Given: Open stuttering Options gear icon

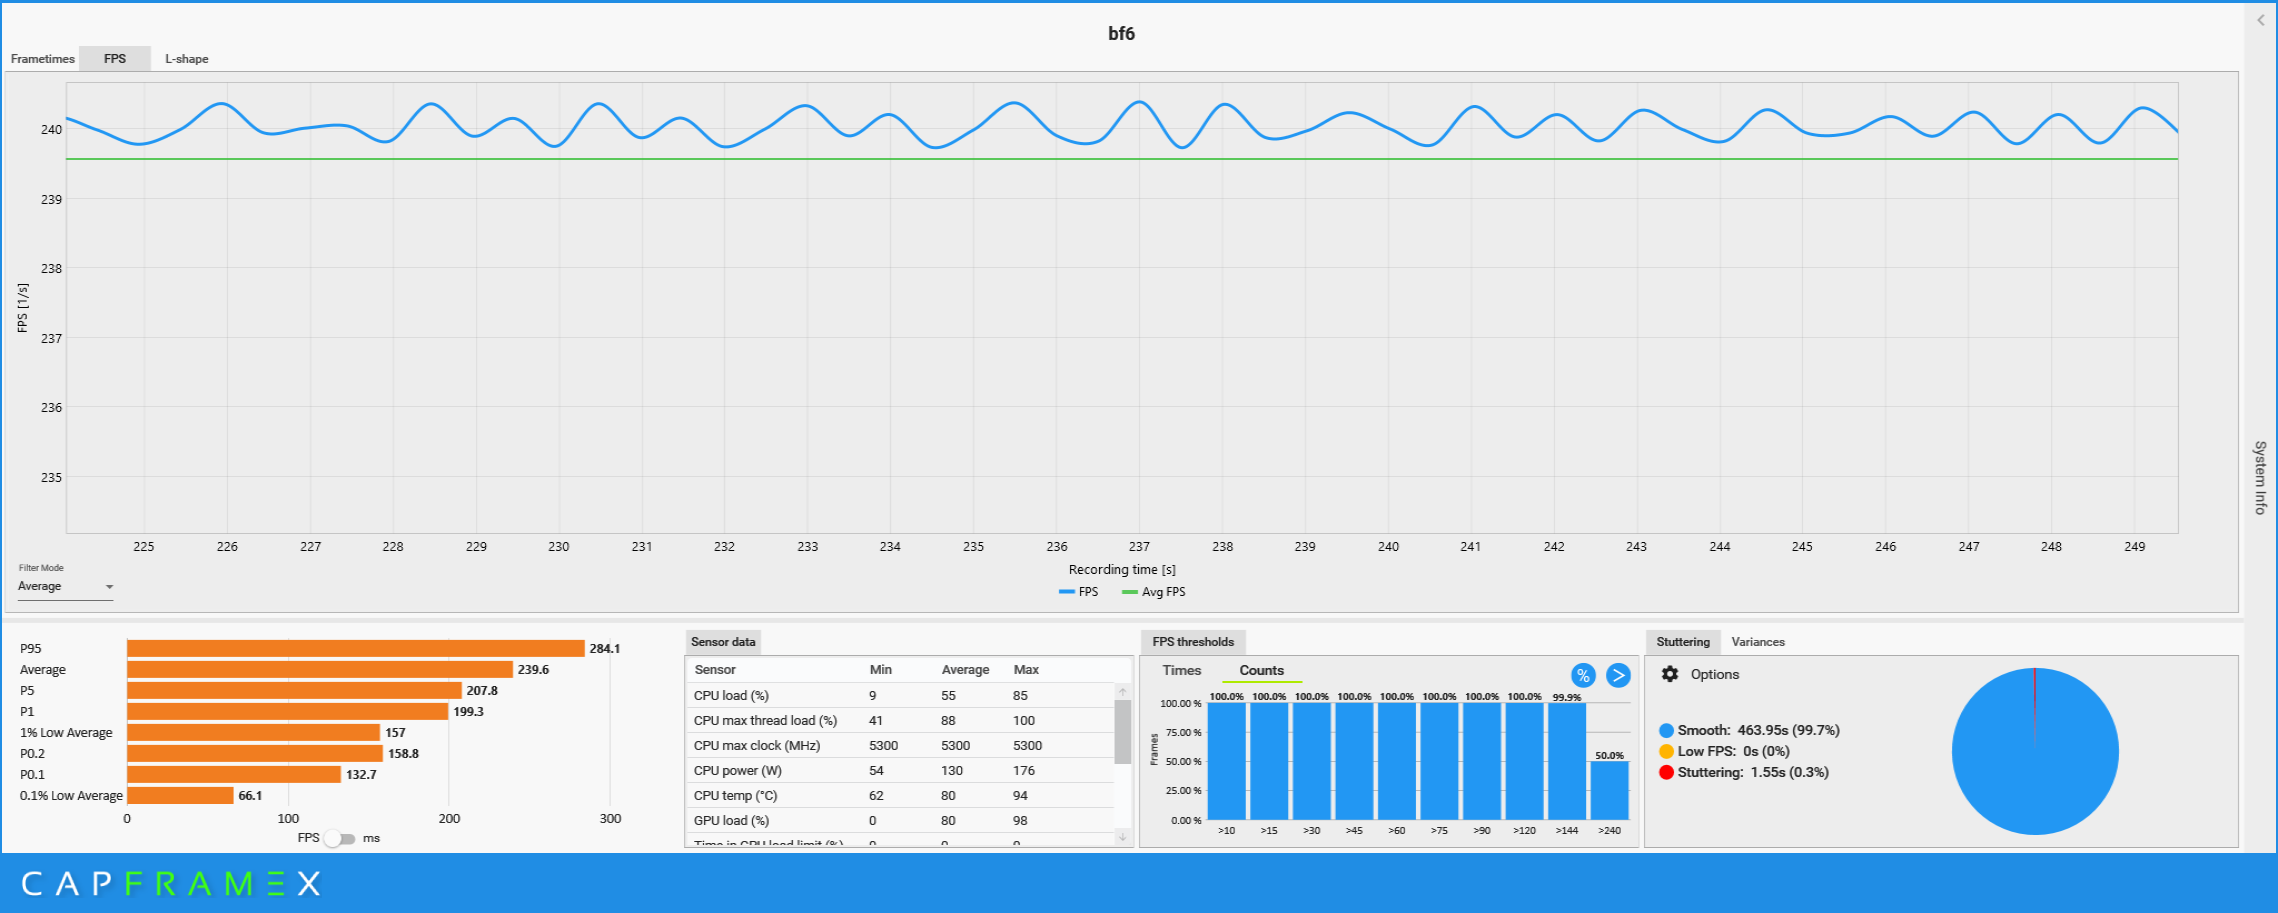Looking at the screenshot, I should point(1670,674).
